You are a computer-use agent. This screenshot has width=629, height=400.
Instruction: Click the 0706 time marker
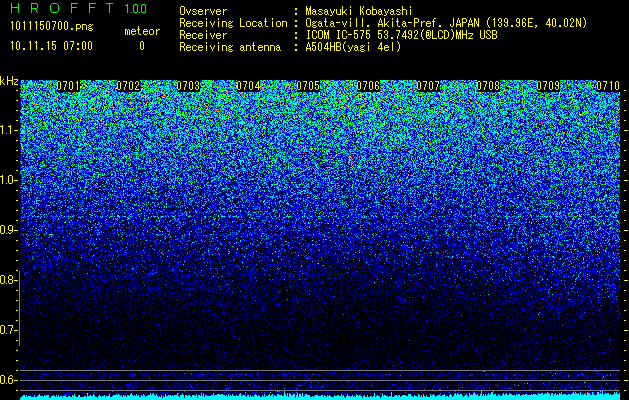tap(368, 86)
